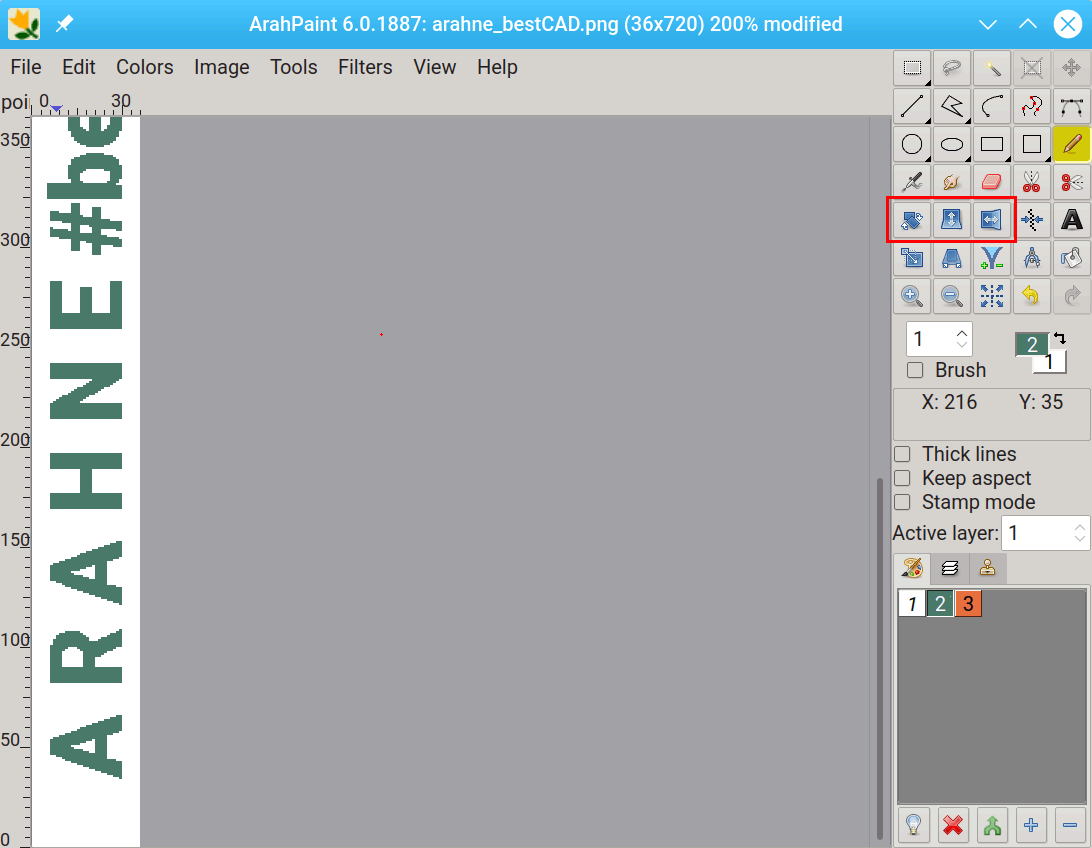Select the red-dotted spline curve tool
The width and height of the screenshot is (1092, 848).
1031,106
